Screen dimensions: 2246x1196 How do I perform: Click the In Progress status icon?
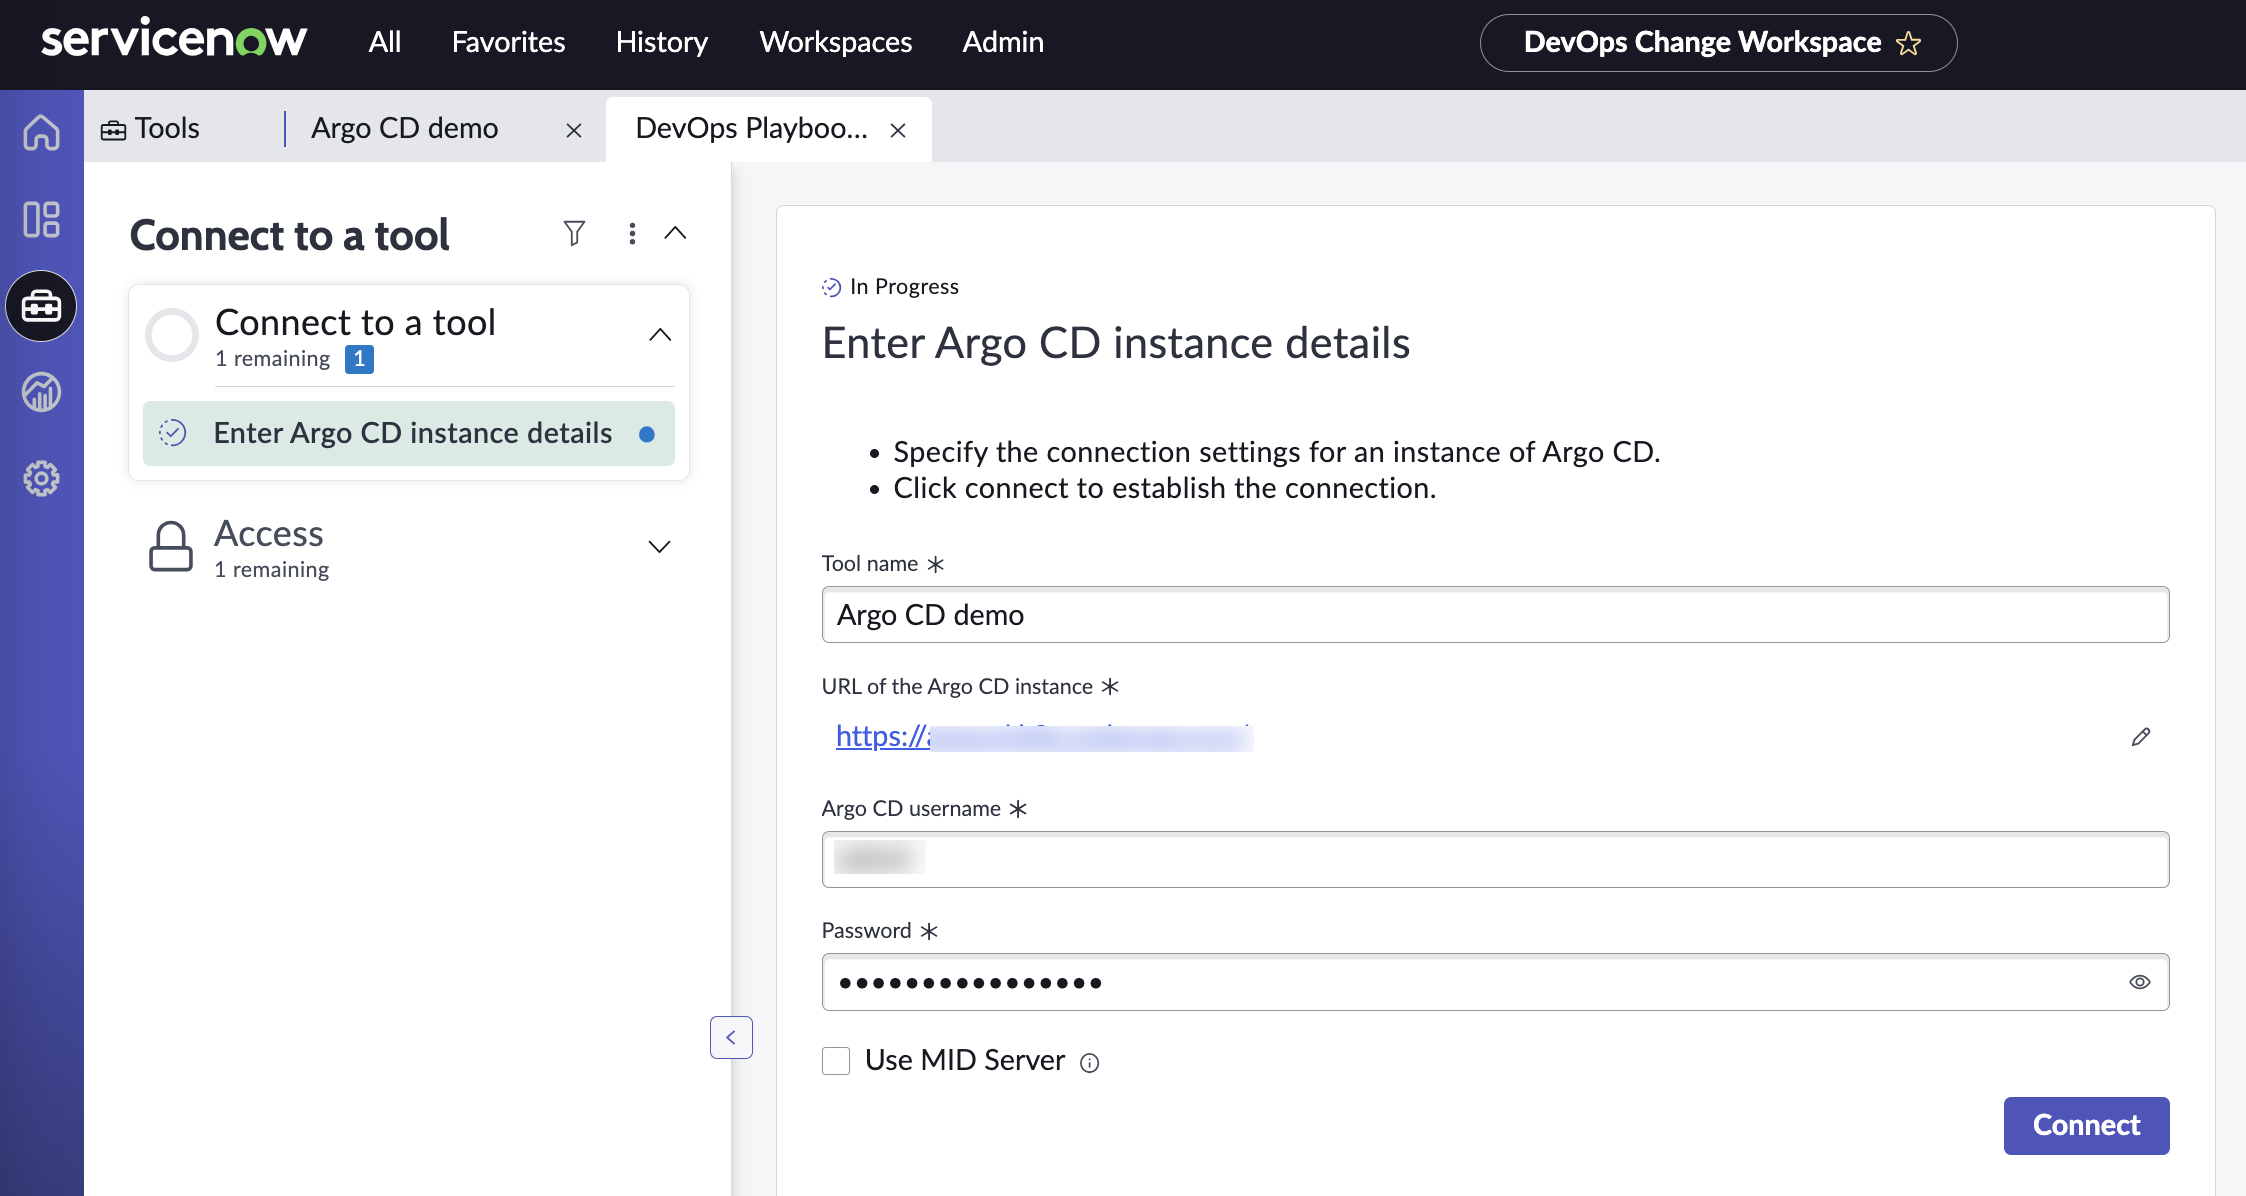[x=831, y=288]
